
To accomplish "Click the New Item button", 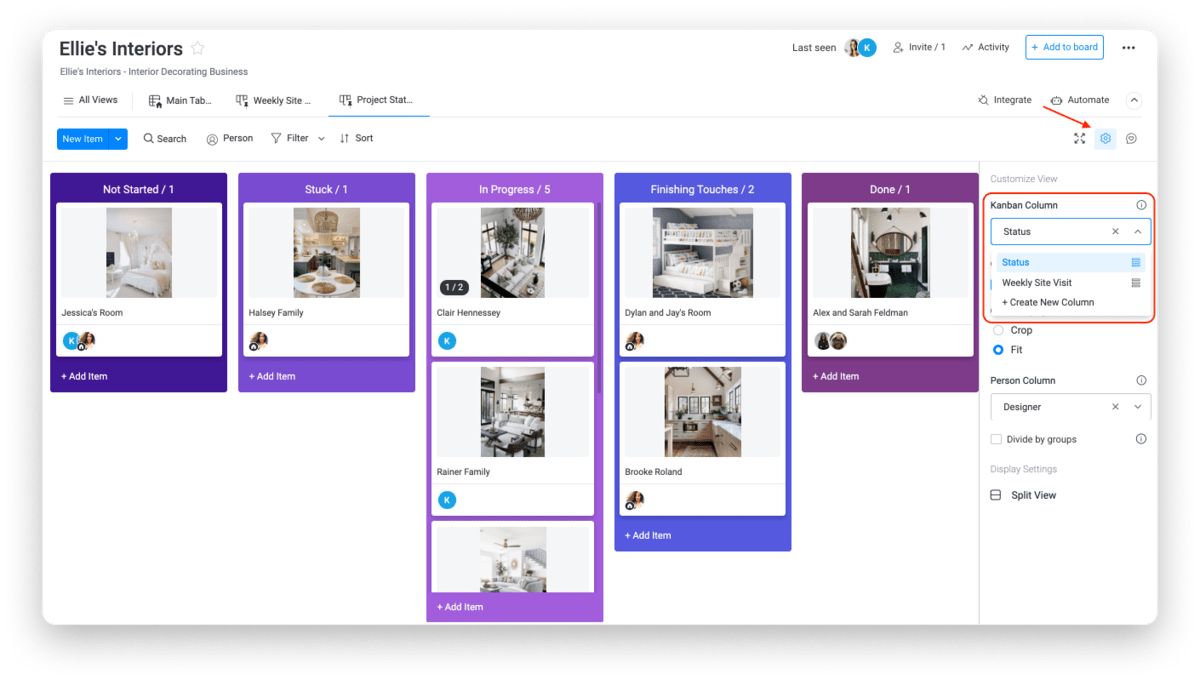I will tap(83, 139).
